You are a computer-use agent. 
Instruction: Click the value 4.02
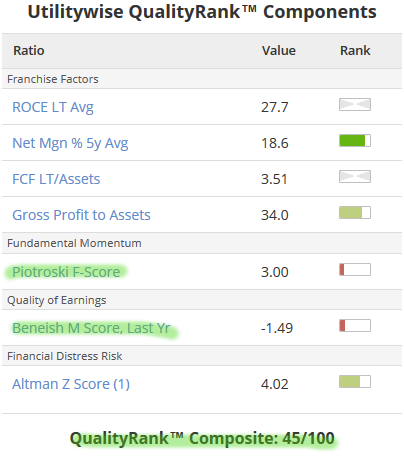[x=275, y=384]
